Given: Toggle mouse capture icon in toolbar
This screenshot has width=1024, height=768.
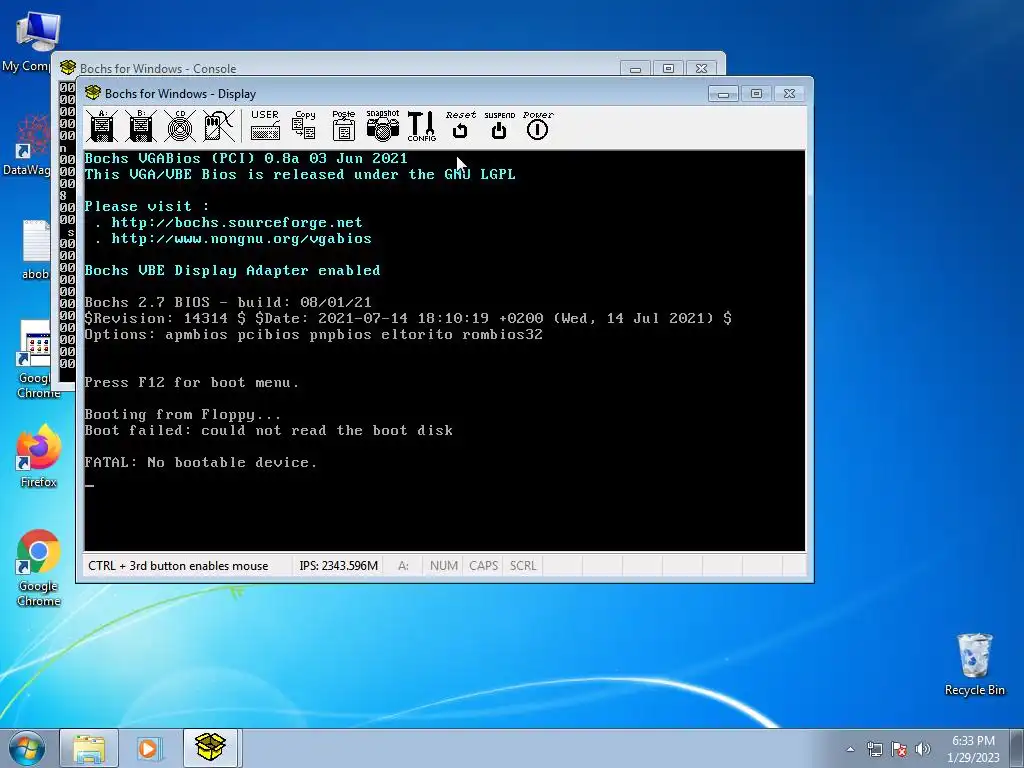Looking at the screenshot, I should [219, 125].
